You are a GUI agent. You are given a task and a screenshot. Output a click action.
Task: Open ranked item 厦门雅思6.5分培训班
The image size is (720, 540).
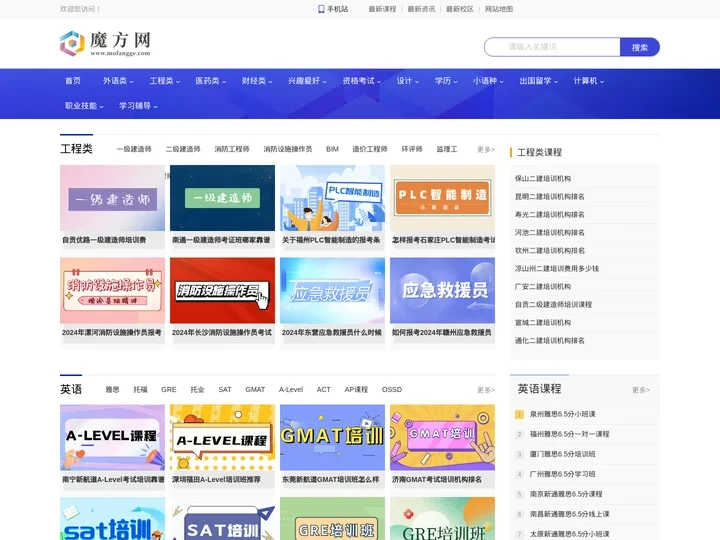tap(562, 454)
